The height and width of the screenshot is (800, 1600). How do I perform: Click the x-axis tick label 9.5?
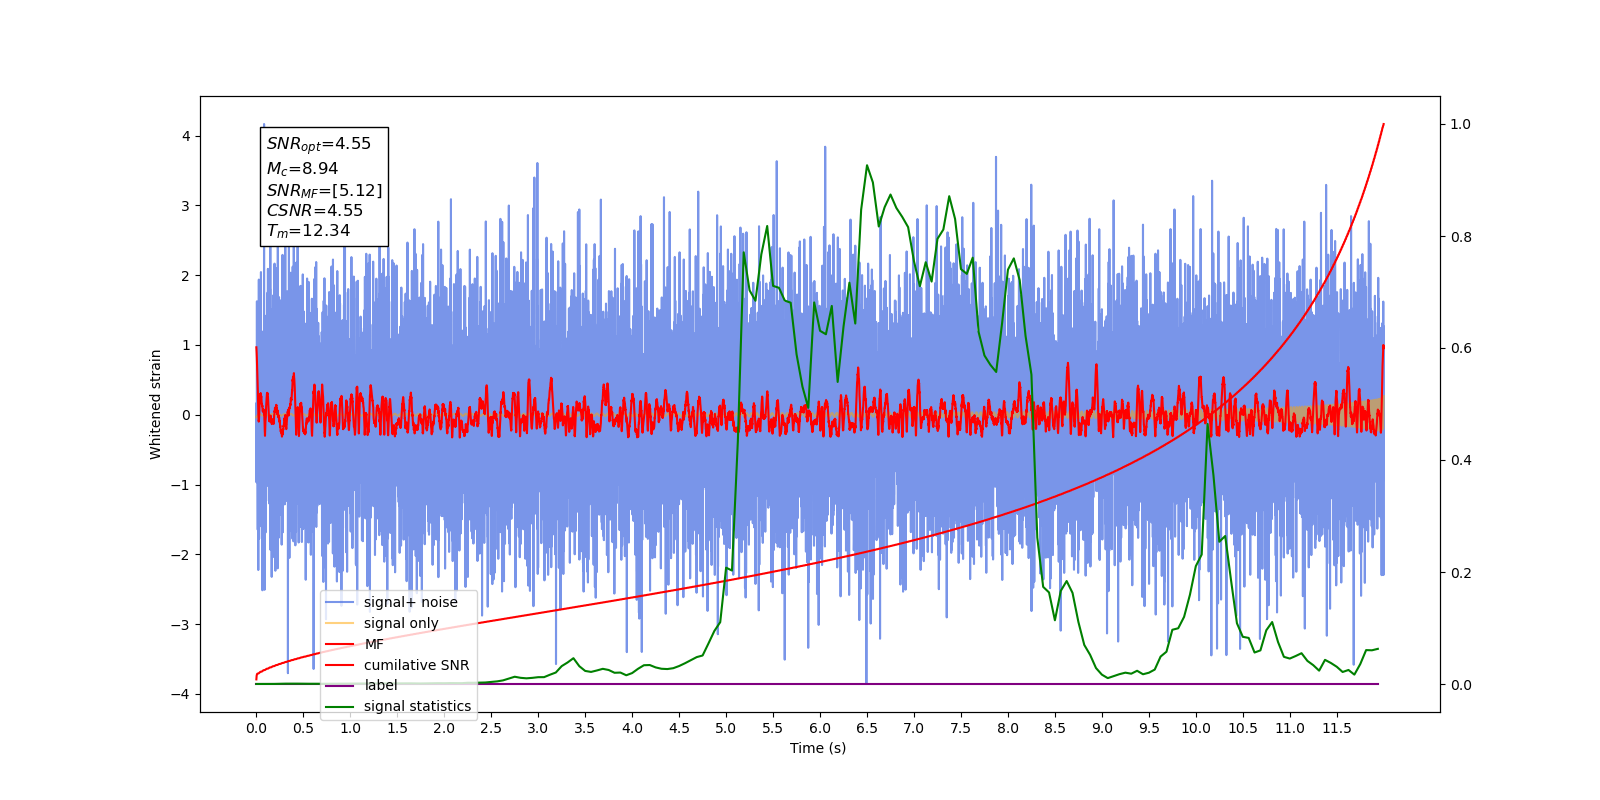pyautogui.click(x=1149, y=728)
